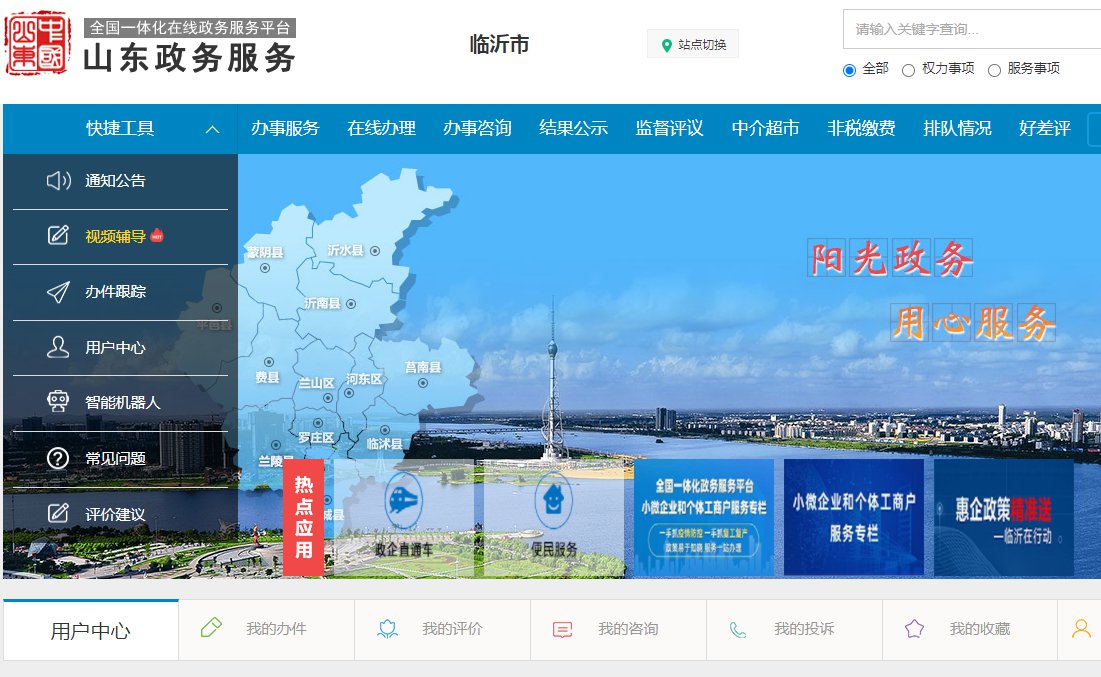The image size is (1101, 677).
Task: Open the 全国一体化政务服务平台 小微企业 banner
Action: click(704, 518)
